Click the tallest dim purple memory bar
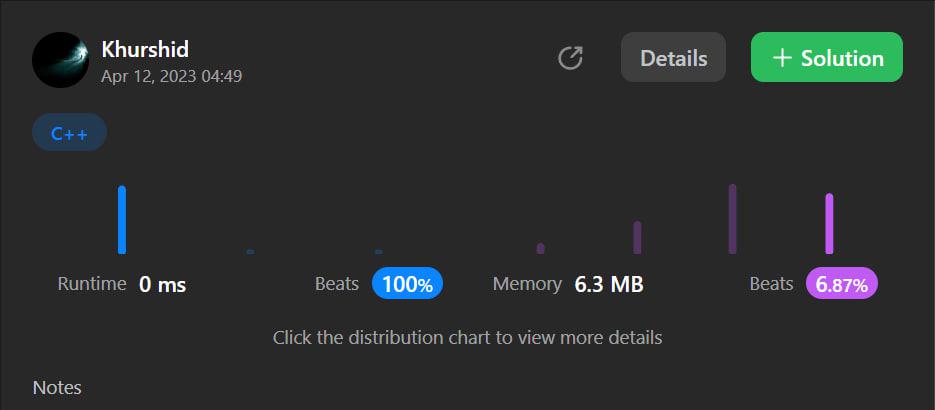The height and width of the screenshot is (410, 935). click(x=733, y=219)
